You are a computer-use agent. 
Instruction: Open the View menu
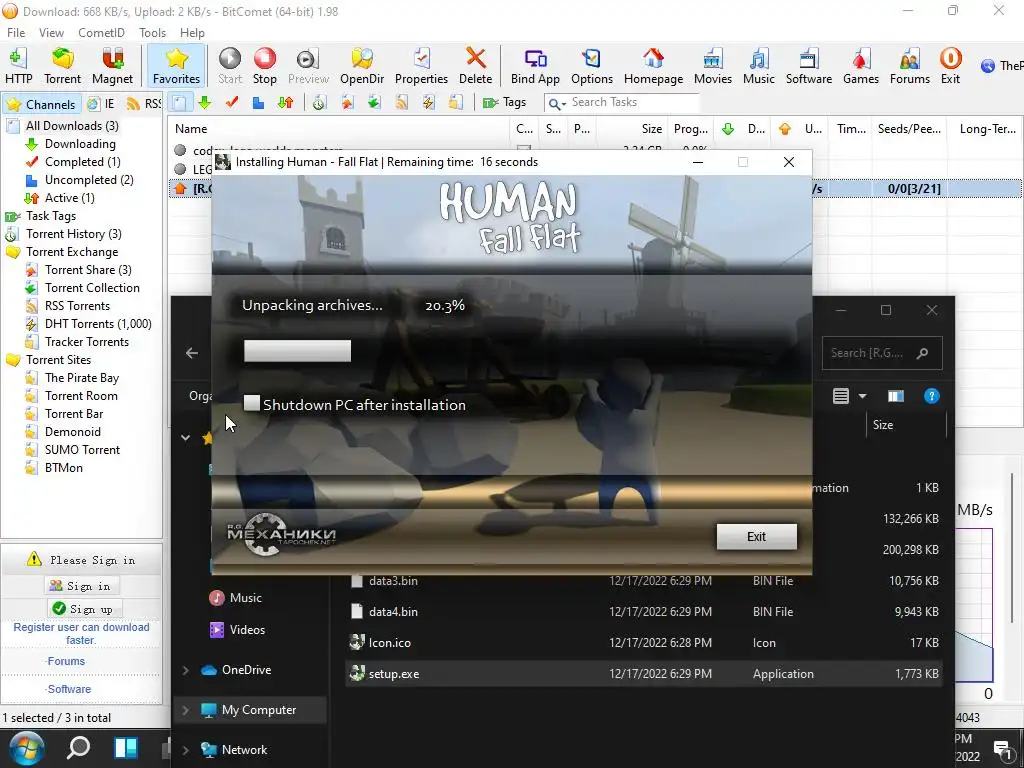coord(51,33)
